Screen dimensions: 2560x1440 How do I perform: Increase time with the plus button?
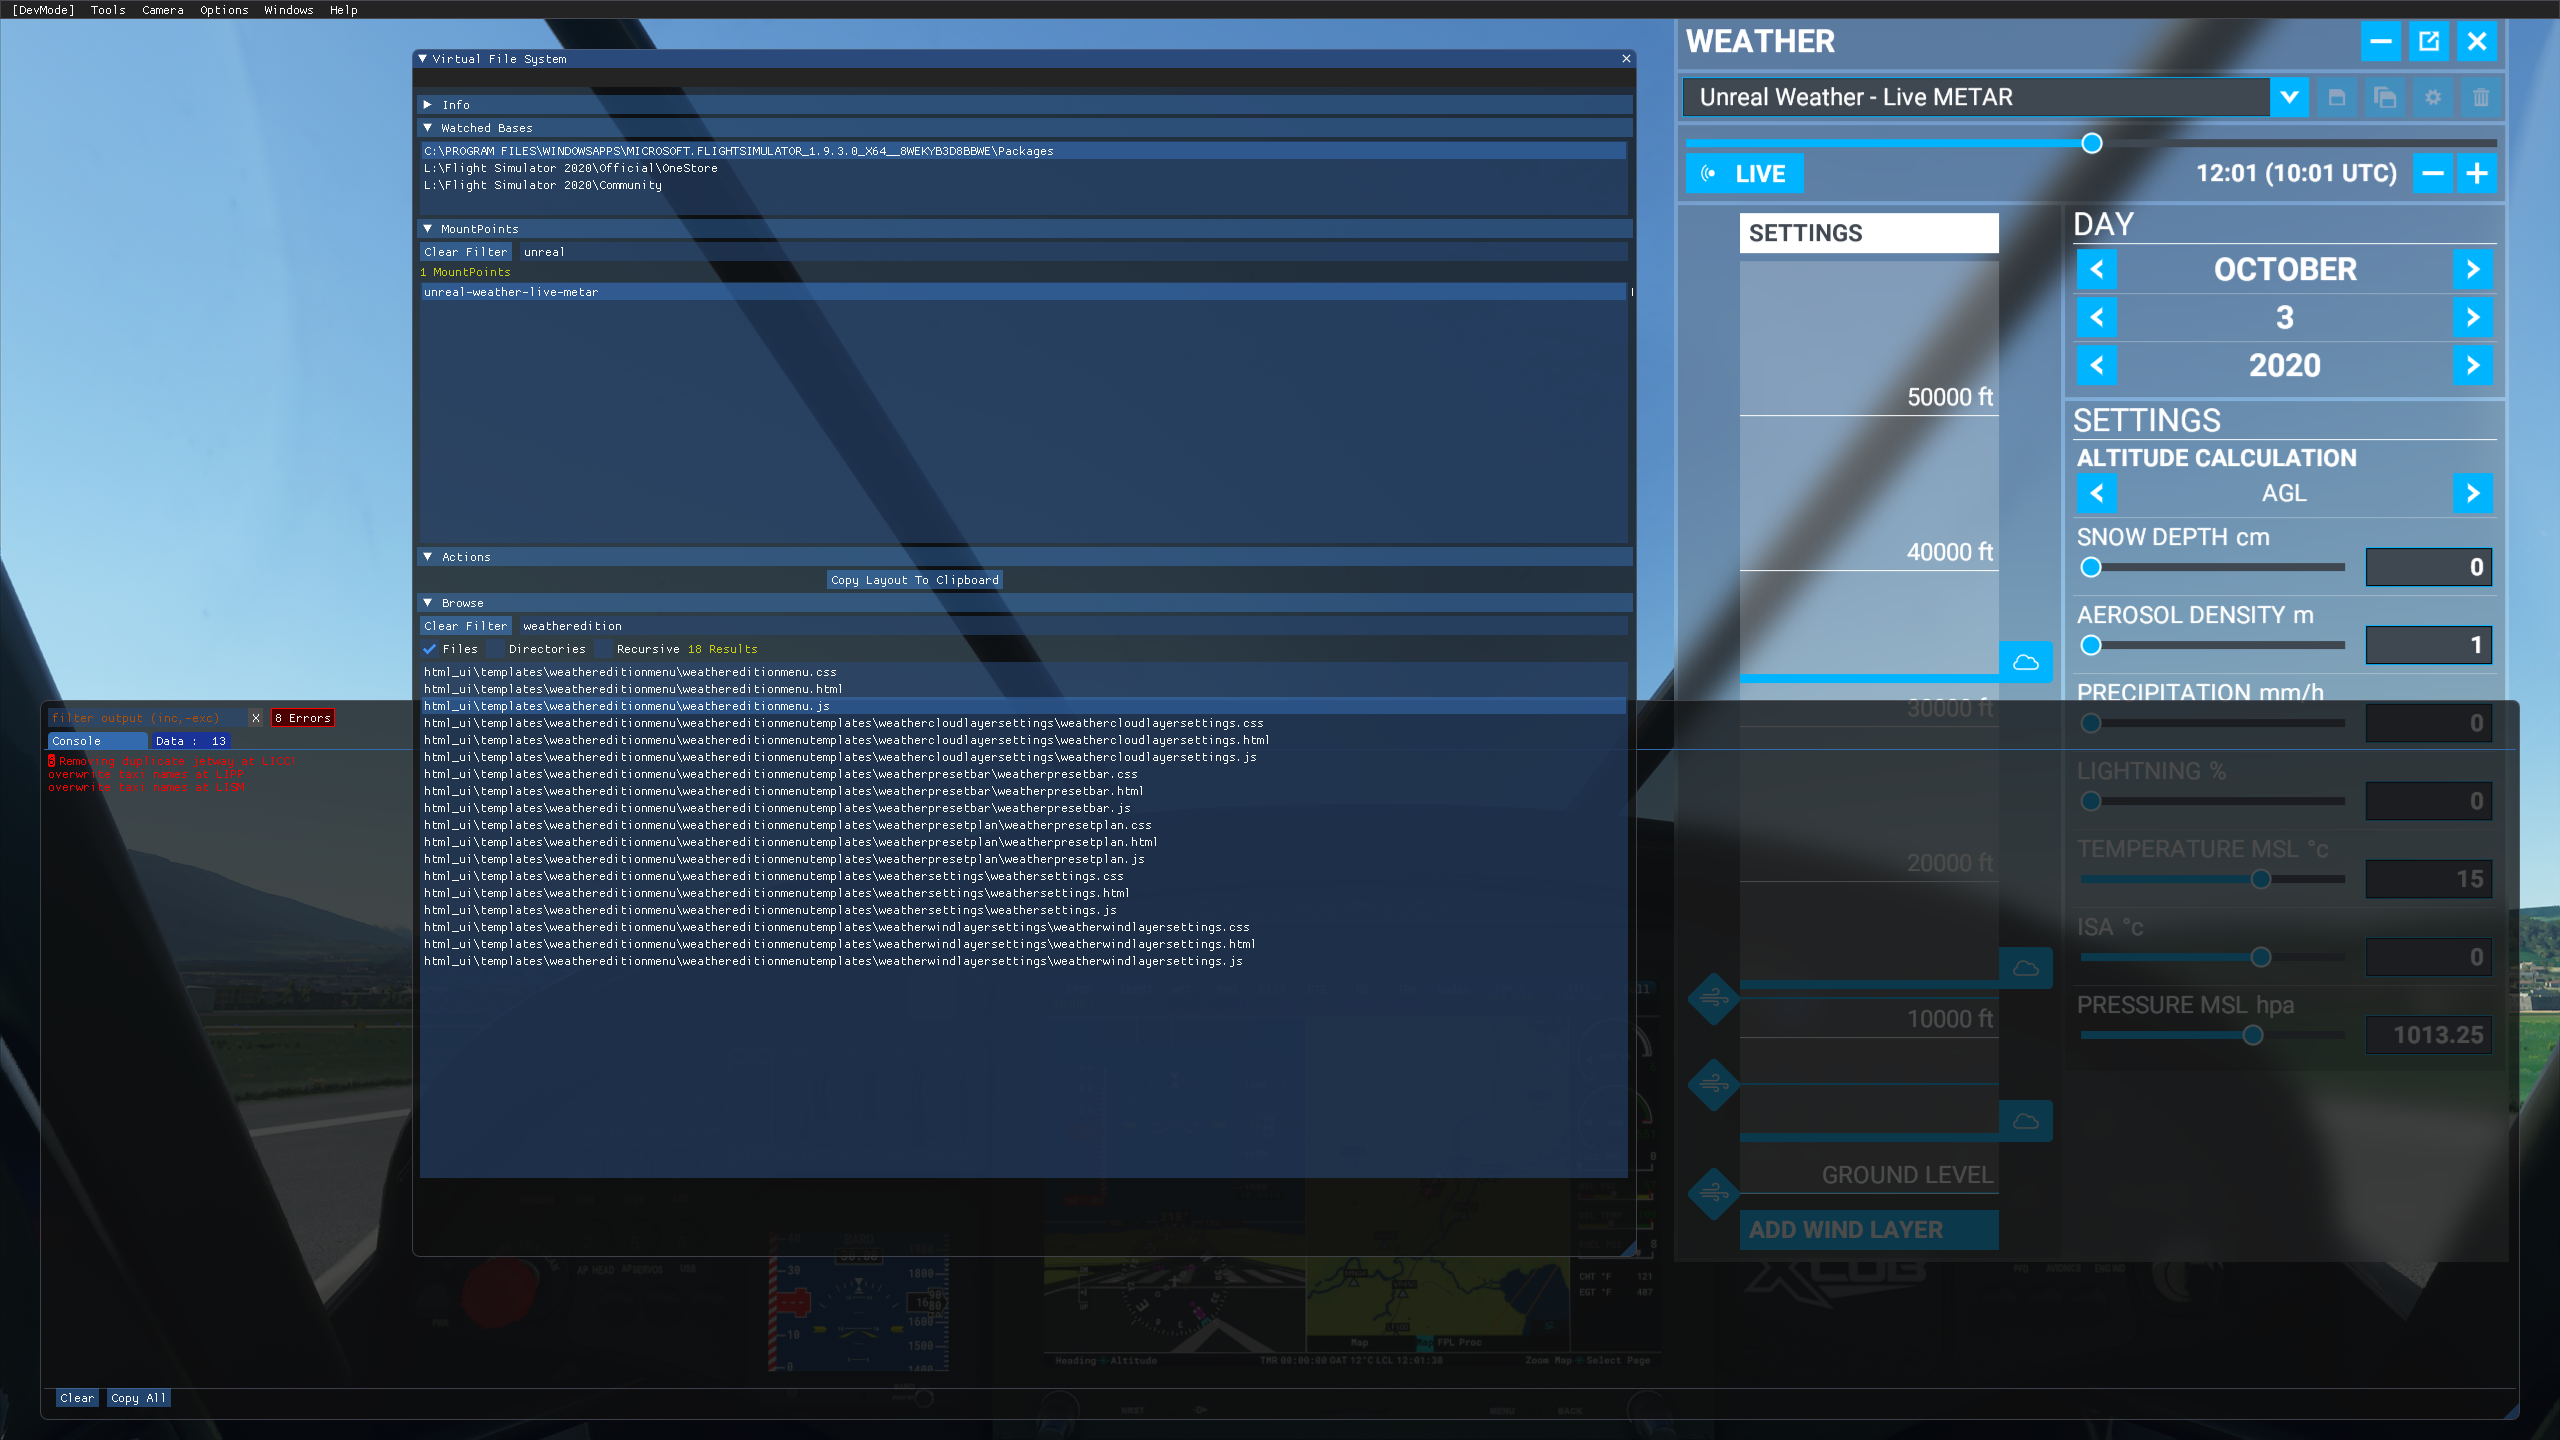click(x=2477, y=174)
